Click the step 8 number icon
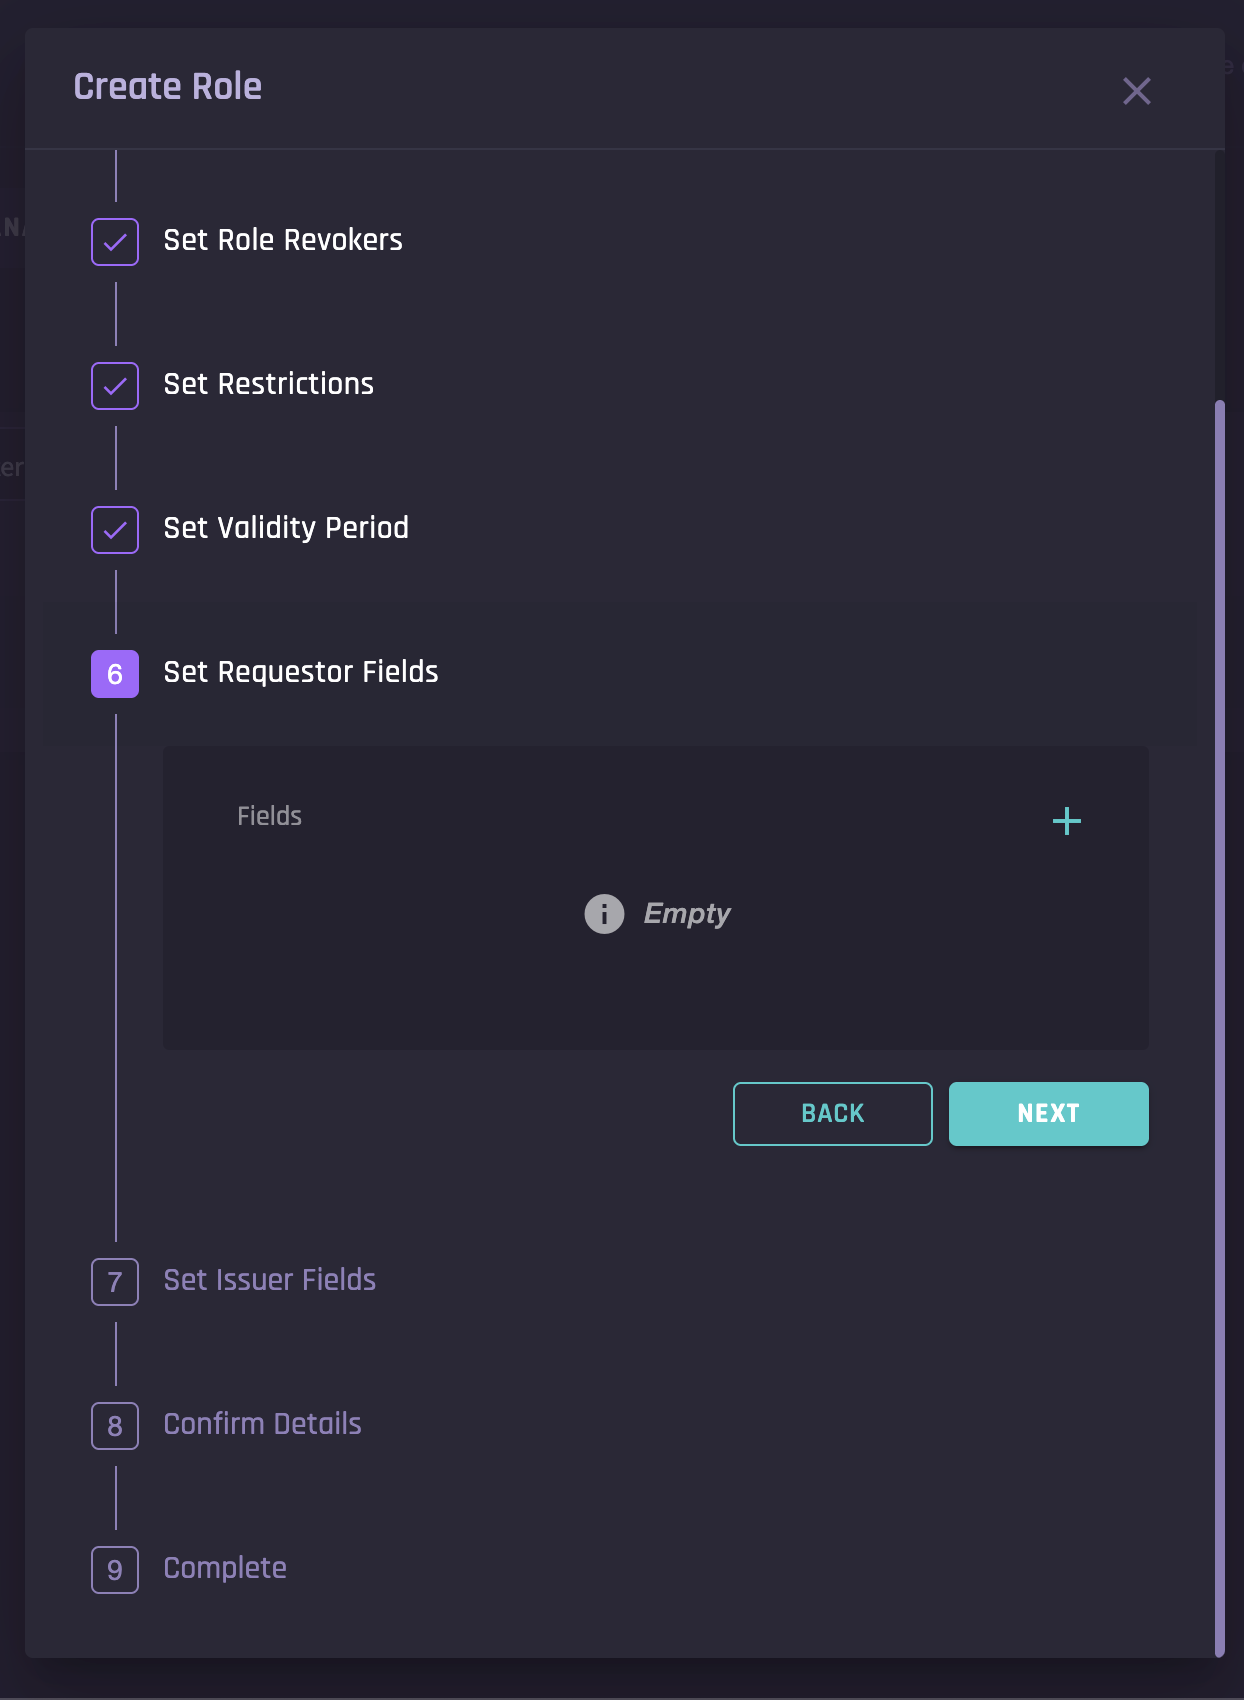 click(115, 1426)
